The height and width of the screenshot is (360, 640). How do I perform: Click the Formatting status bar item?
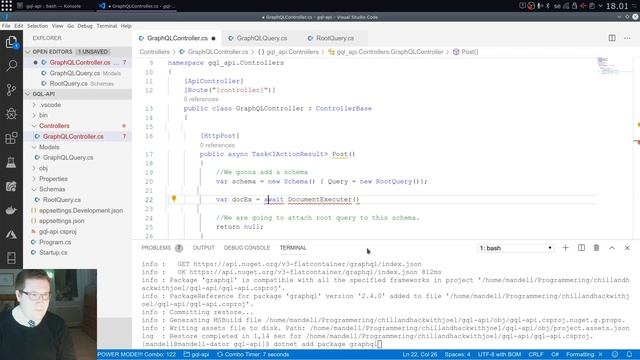[584, 354]
